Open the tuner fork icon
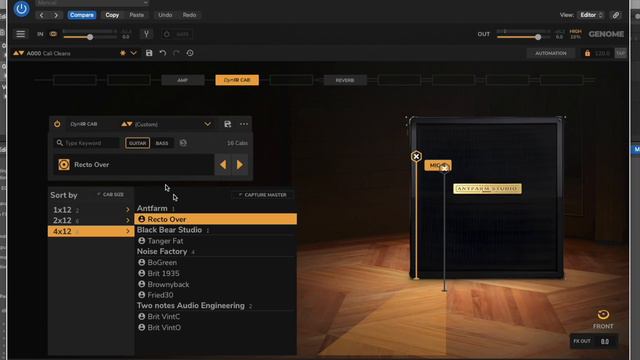Screen dimensions: 640x360 [x=146, y=34]
